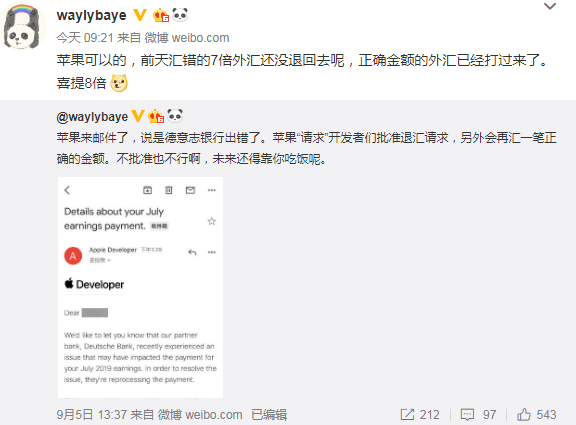Click the crown membership badge beside the top username
This screenshot has width=576, height=425.
coord(161,15)
